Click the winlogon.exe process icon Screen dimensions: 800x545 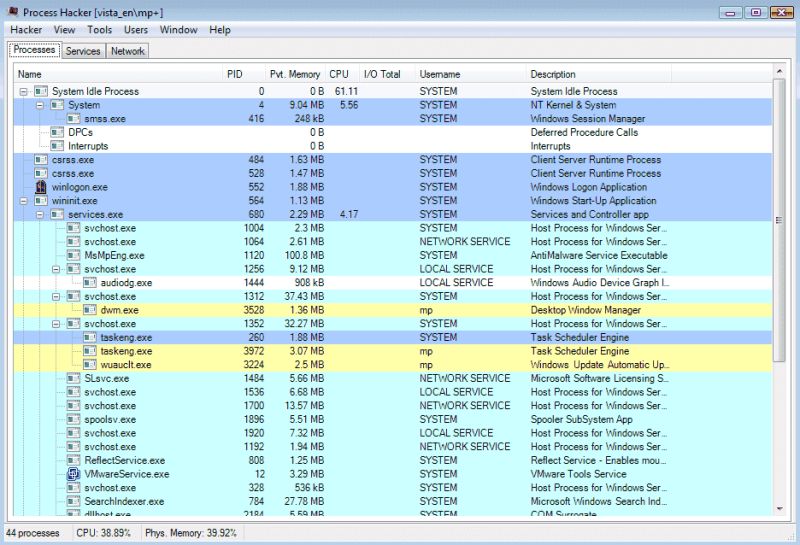click(x=41, y=187)
